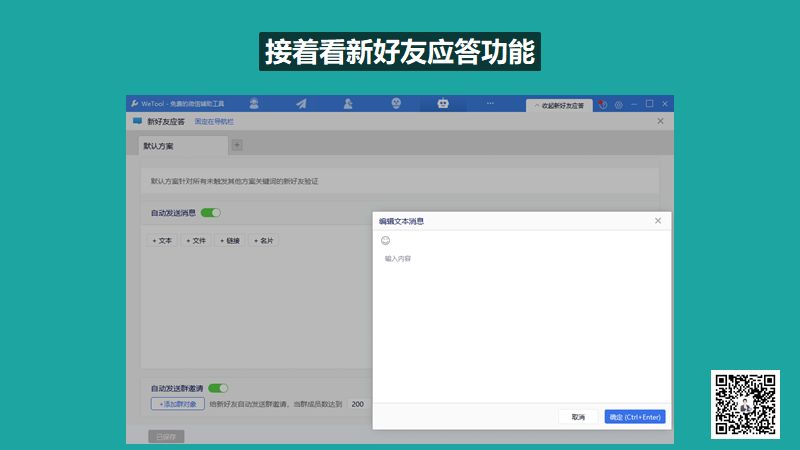The image size is (800, 450).
Task: Expand the 收起新好友应答 collapse tab
Action: point(559,105)
